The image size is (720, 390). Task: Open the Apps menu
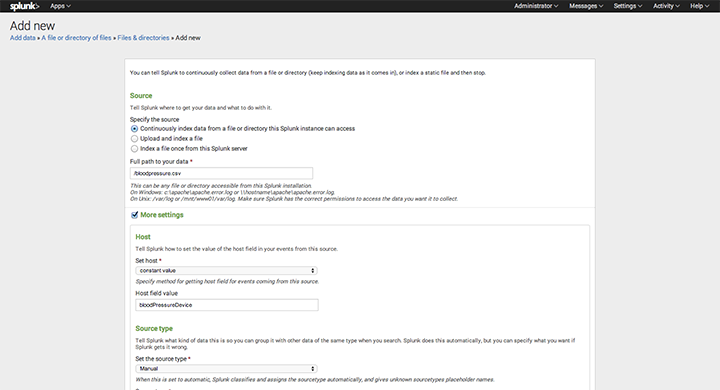point(60,6)
